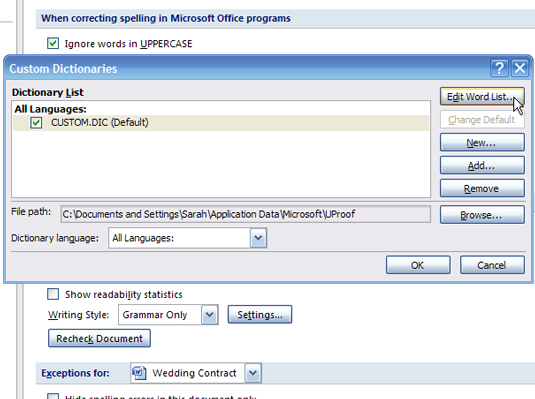Click Recheck Document button
Image resolution: width=535 pixels, height=399 pixels.
click(99, 338)
